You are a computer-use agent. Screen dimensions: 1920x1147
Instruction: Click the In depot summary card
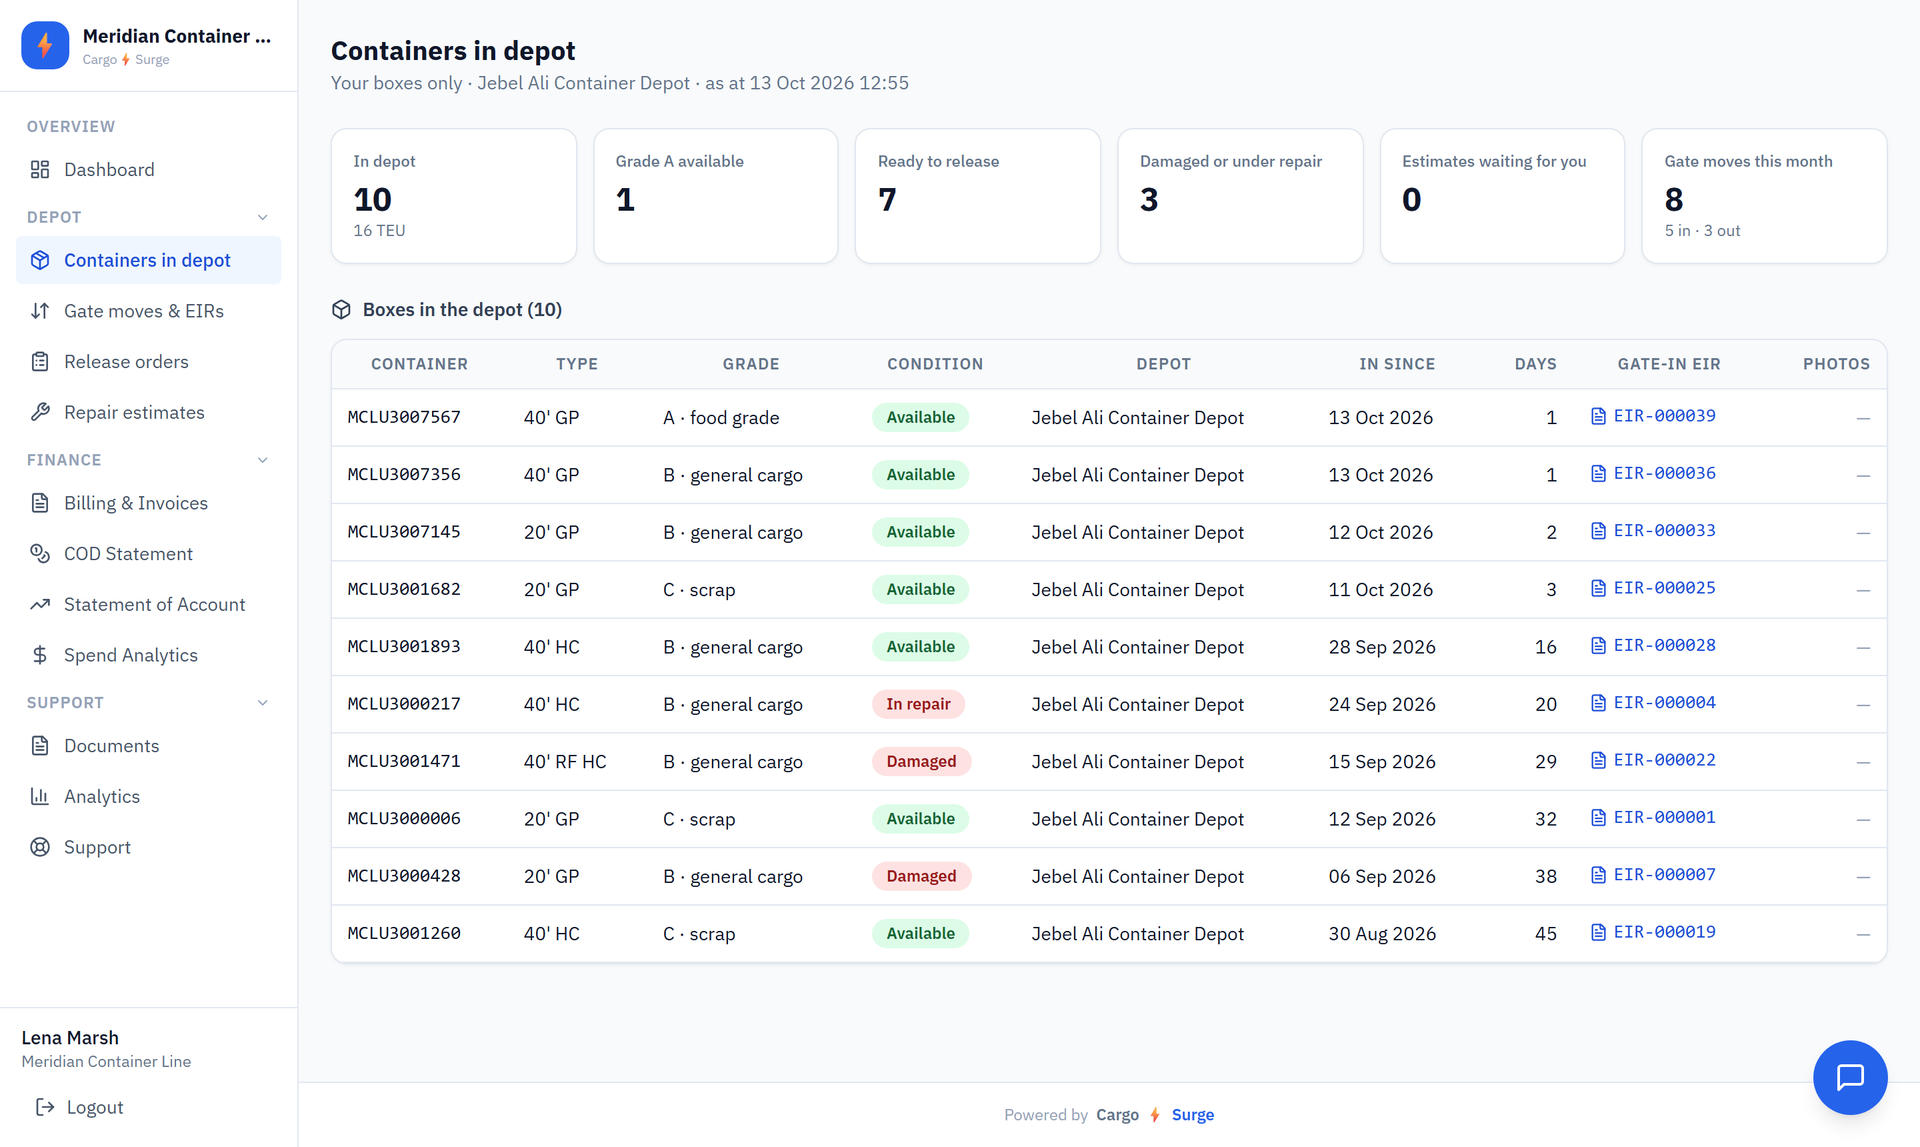pyautogui.click(x=454, y=196)
